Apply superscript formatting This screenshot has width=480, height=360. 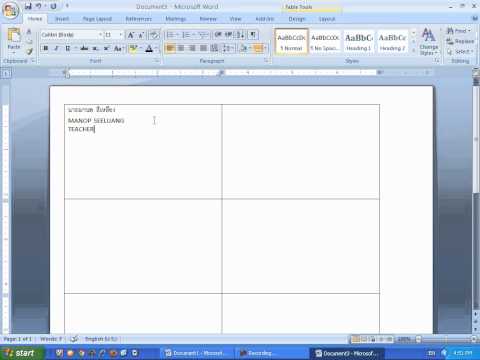tap(107, 48)
